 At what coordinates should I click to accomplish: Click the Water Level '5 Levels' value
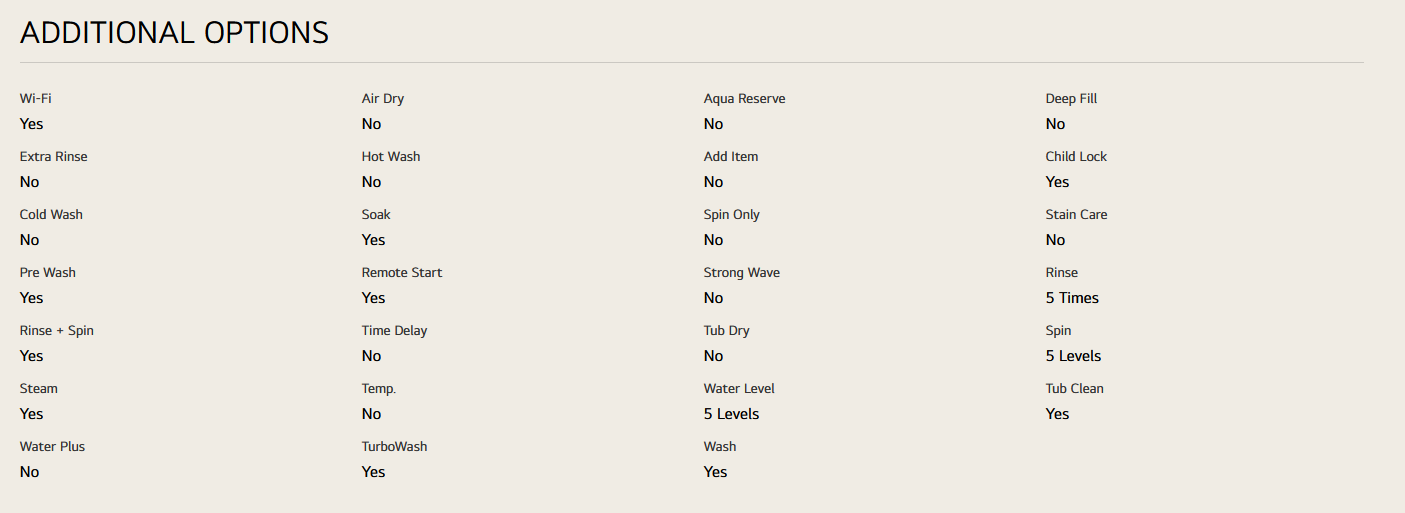(731, 414)
